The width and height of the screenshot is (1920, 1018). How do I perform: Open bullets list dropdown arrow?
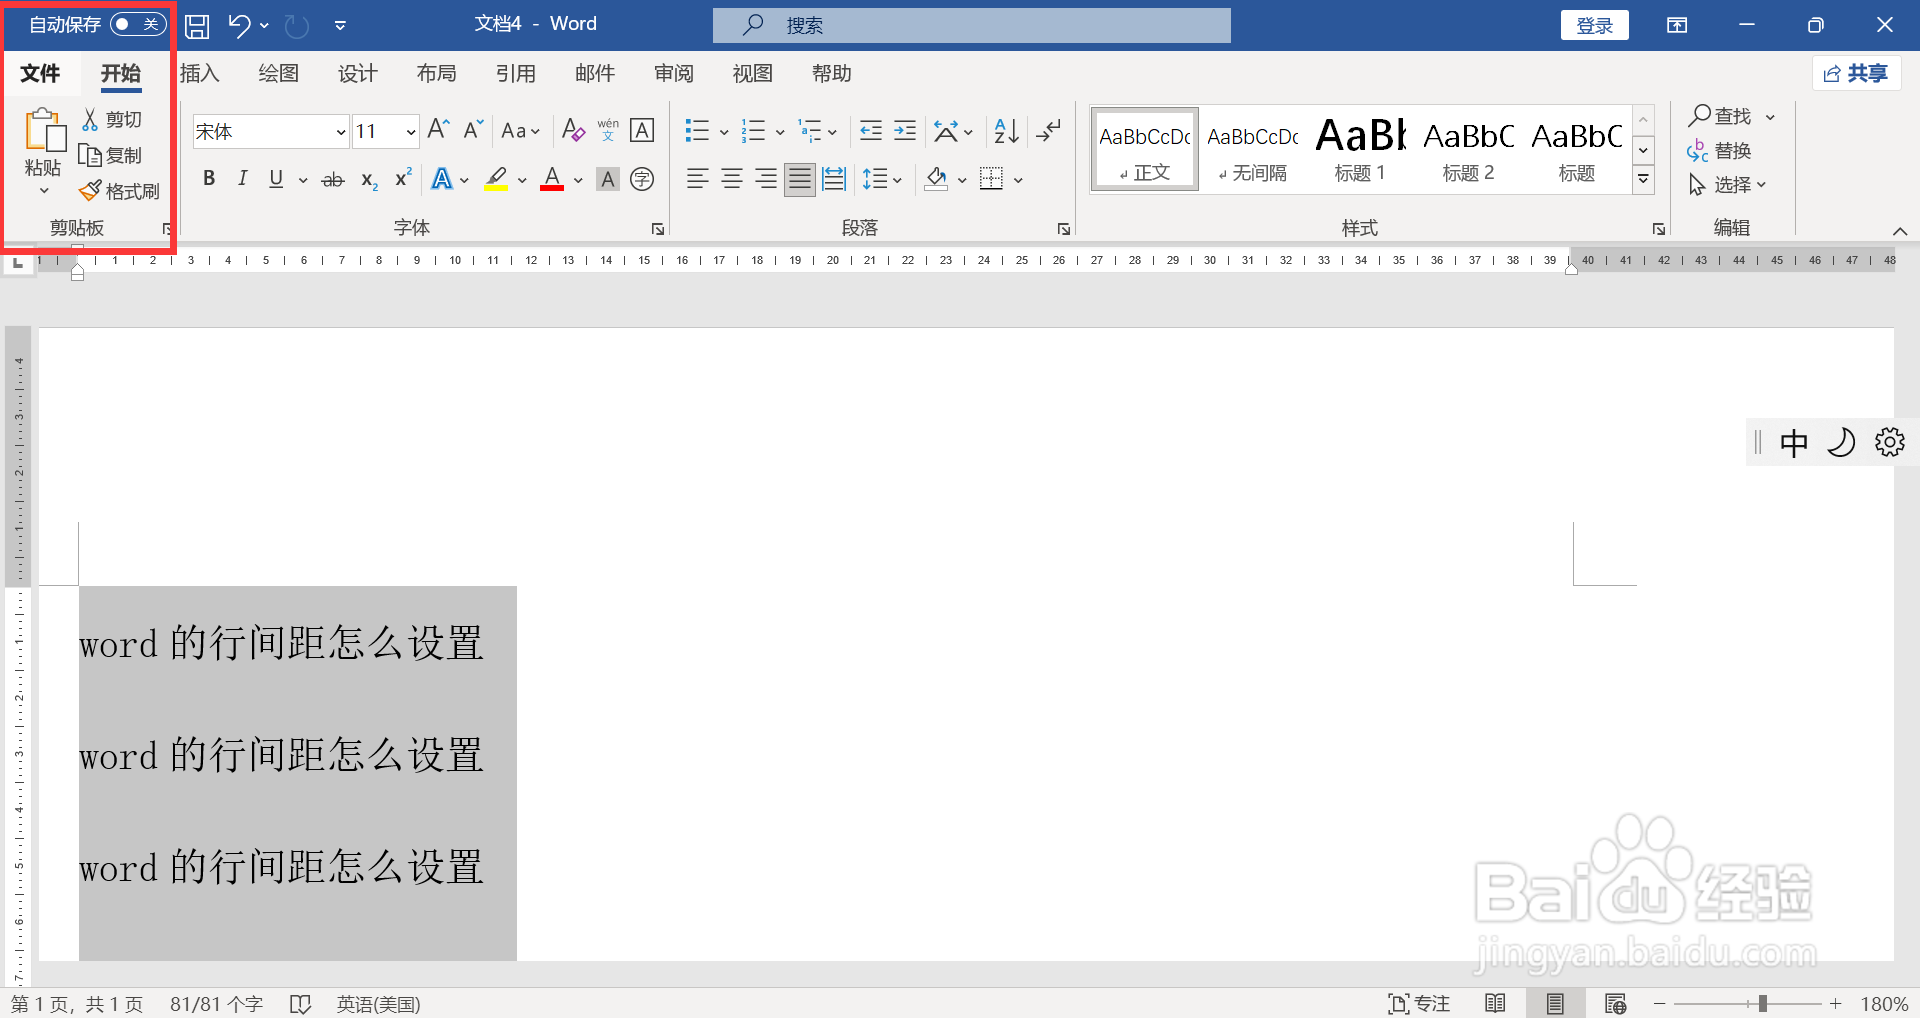pos(724,131)
